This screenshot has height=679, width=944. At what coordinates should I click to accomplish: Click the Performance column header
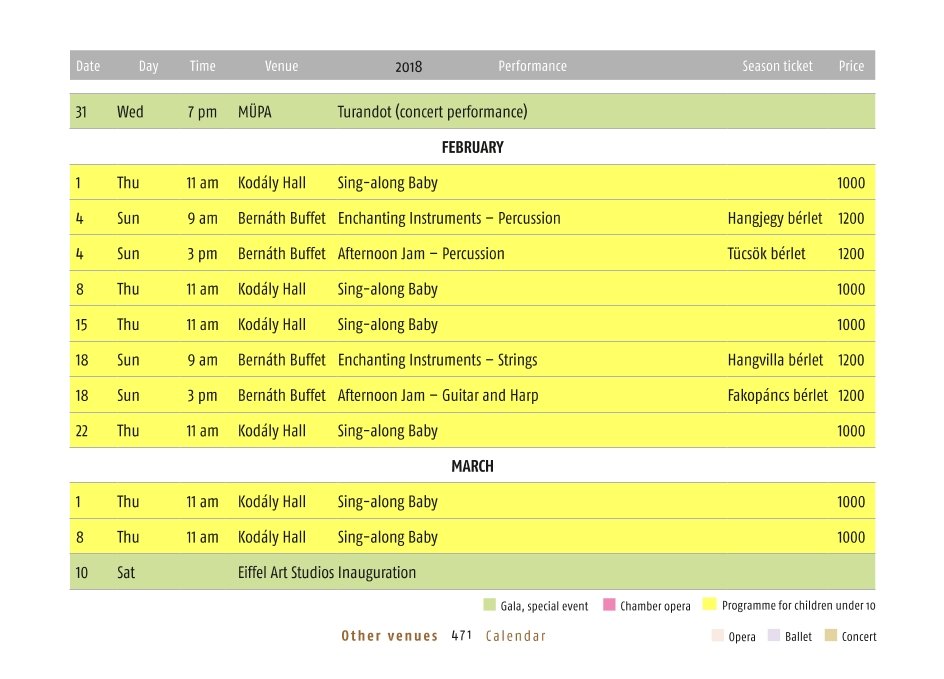point(532,66)
